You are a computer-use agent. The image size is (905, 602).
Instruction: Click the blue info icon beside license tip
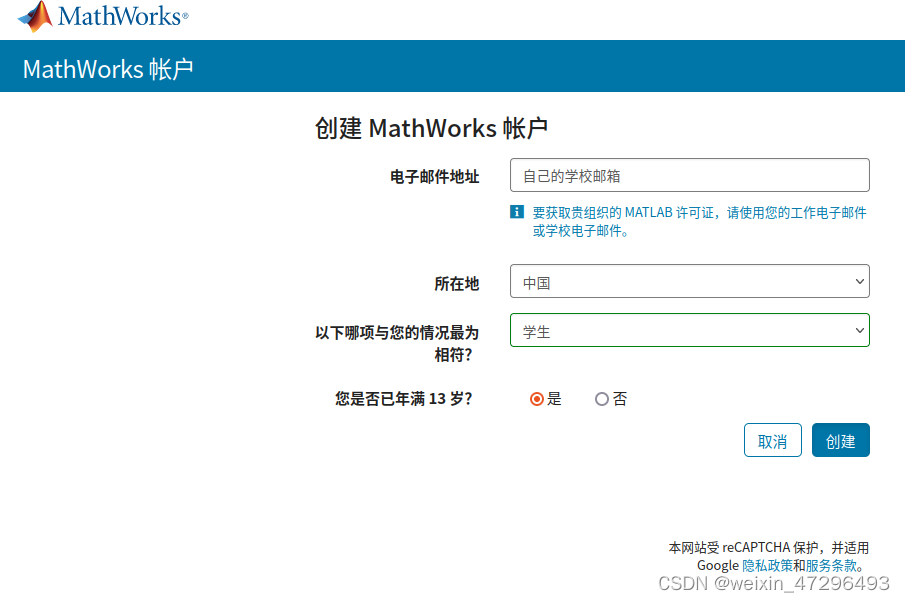point(516,212)
